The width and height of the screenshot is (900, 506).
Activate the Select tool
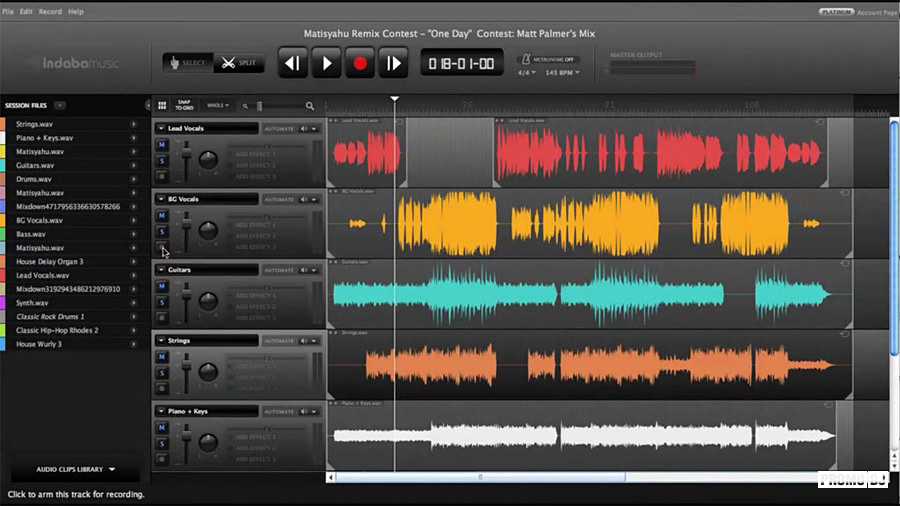point(188,63)
